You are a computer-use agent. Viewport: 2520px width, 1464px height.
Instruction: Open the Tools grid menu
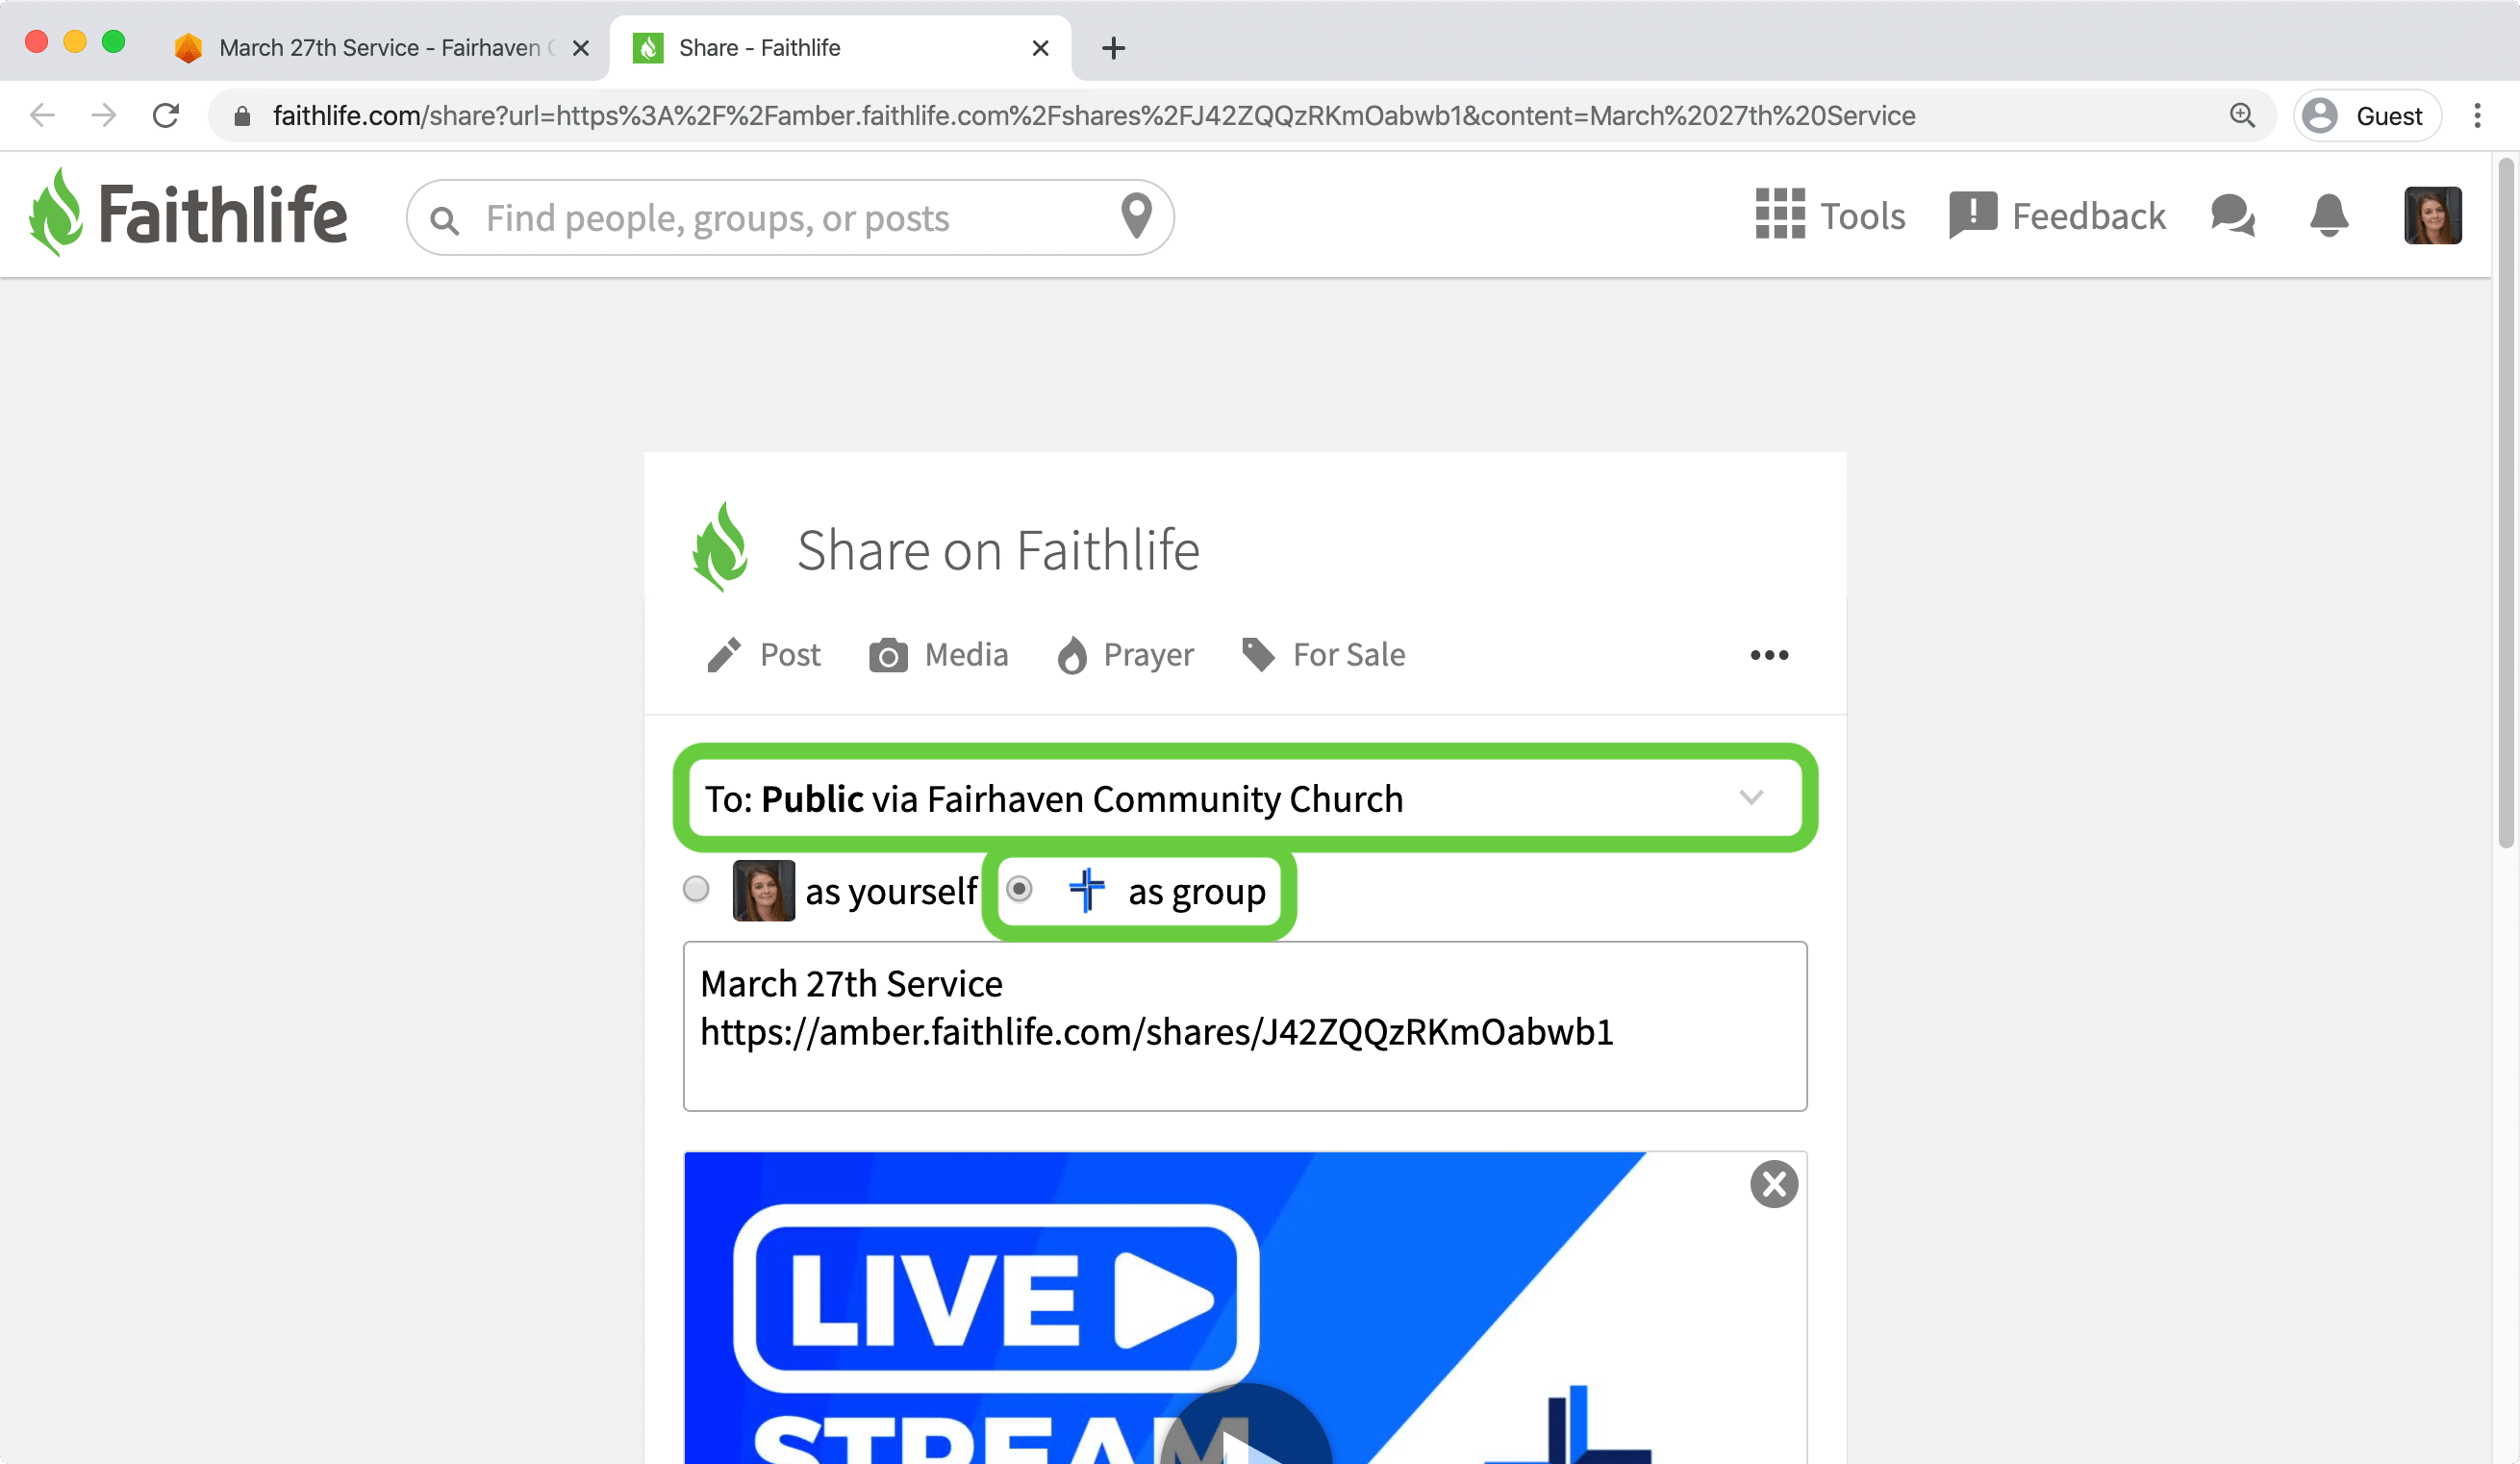pyautogui.click(x=1830, y=215)
